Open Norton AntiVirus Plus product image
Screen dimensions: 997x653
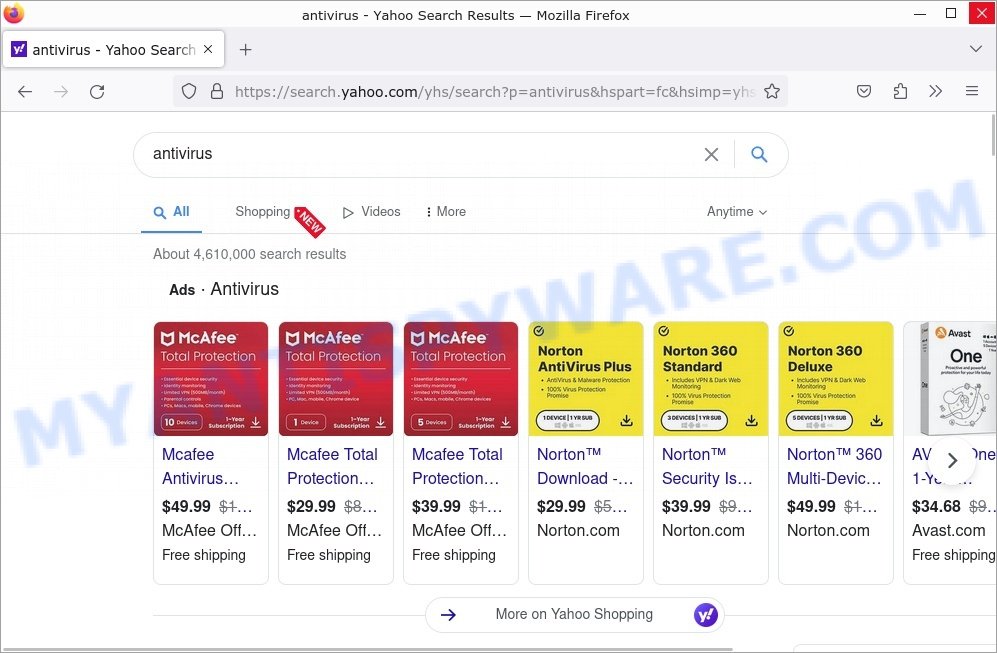tap(586, 379)
